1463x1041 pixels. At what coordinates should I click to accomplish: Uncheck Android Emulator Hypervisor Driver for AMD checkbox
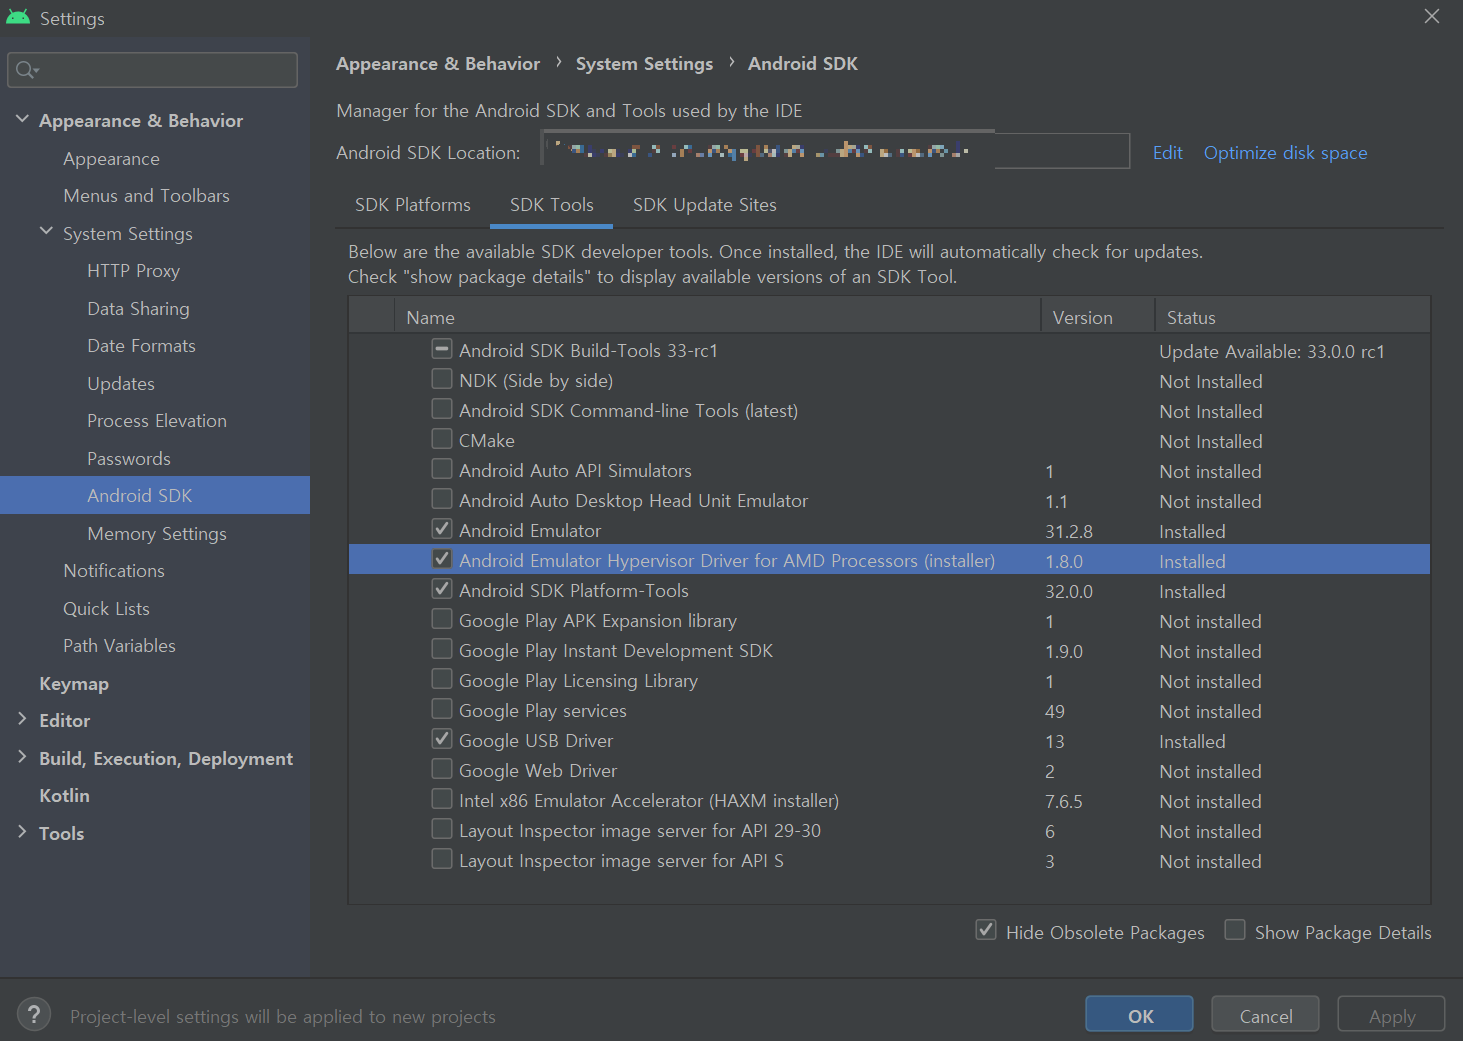[x=442, y=559]
